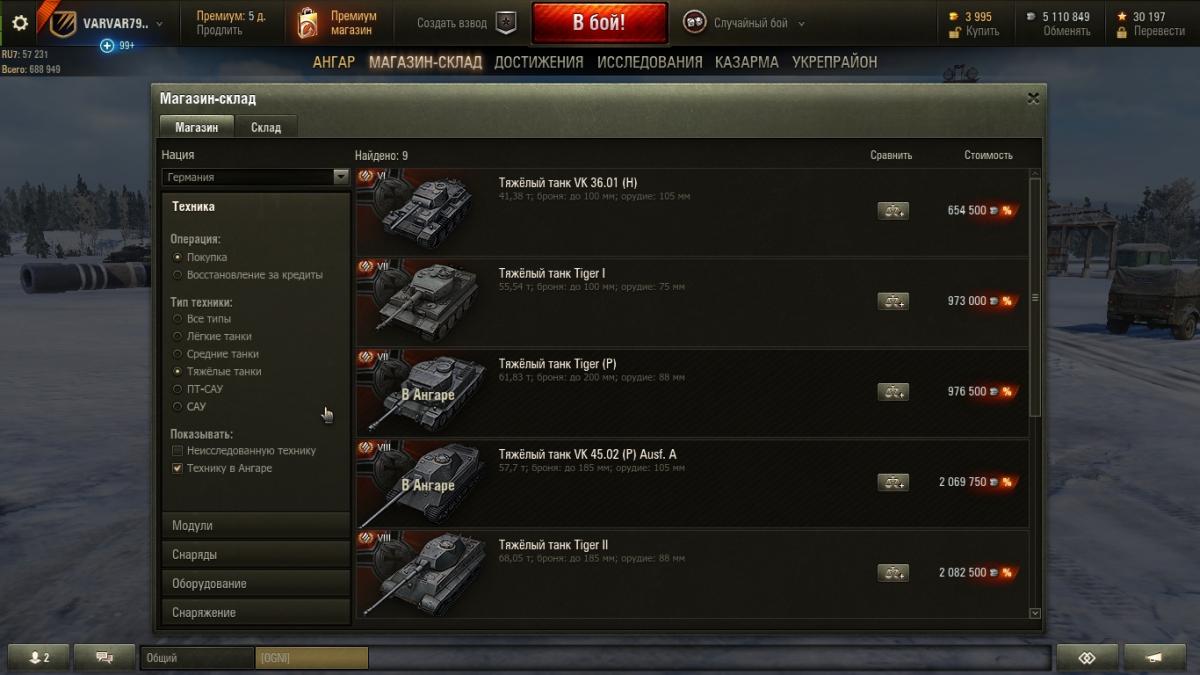1200x675 pixels.
Task: Switch to the "Склад" tab
Action: coord(266,127)
